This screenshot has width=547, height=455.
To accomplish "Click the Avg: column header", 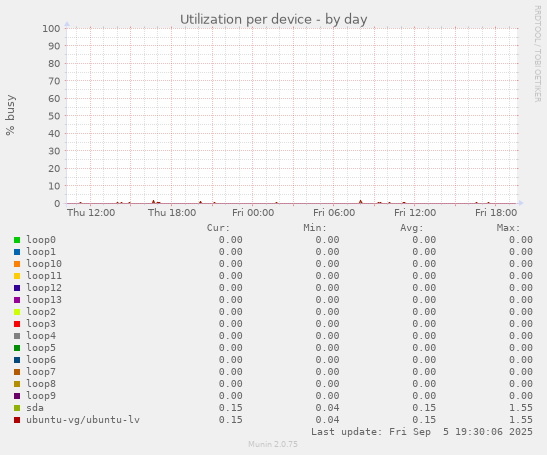I will pos(412,228).
